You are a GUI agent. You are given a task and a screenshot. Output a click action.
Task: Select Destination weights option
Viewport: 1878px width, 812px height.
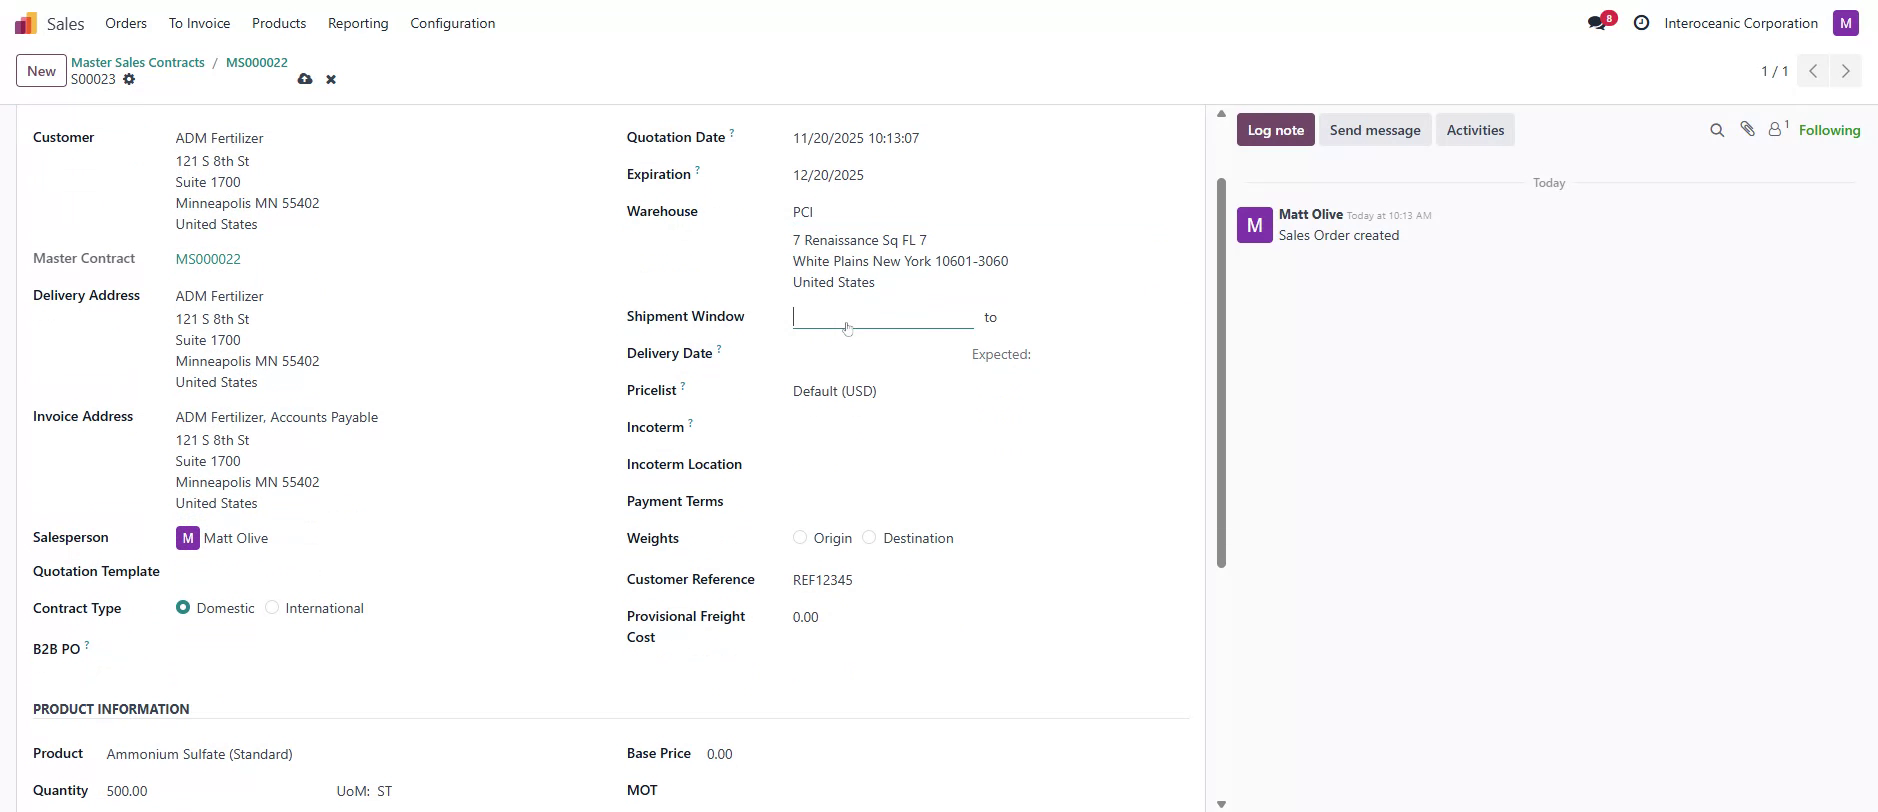pos(869,537)
